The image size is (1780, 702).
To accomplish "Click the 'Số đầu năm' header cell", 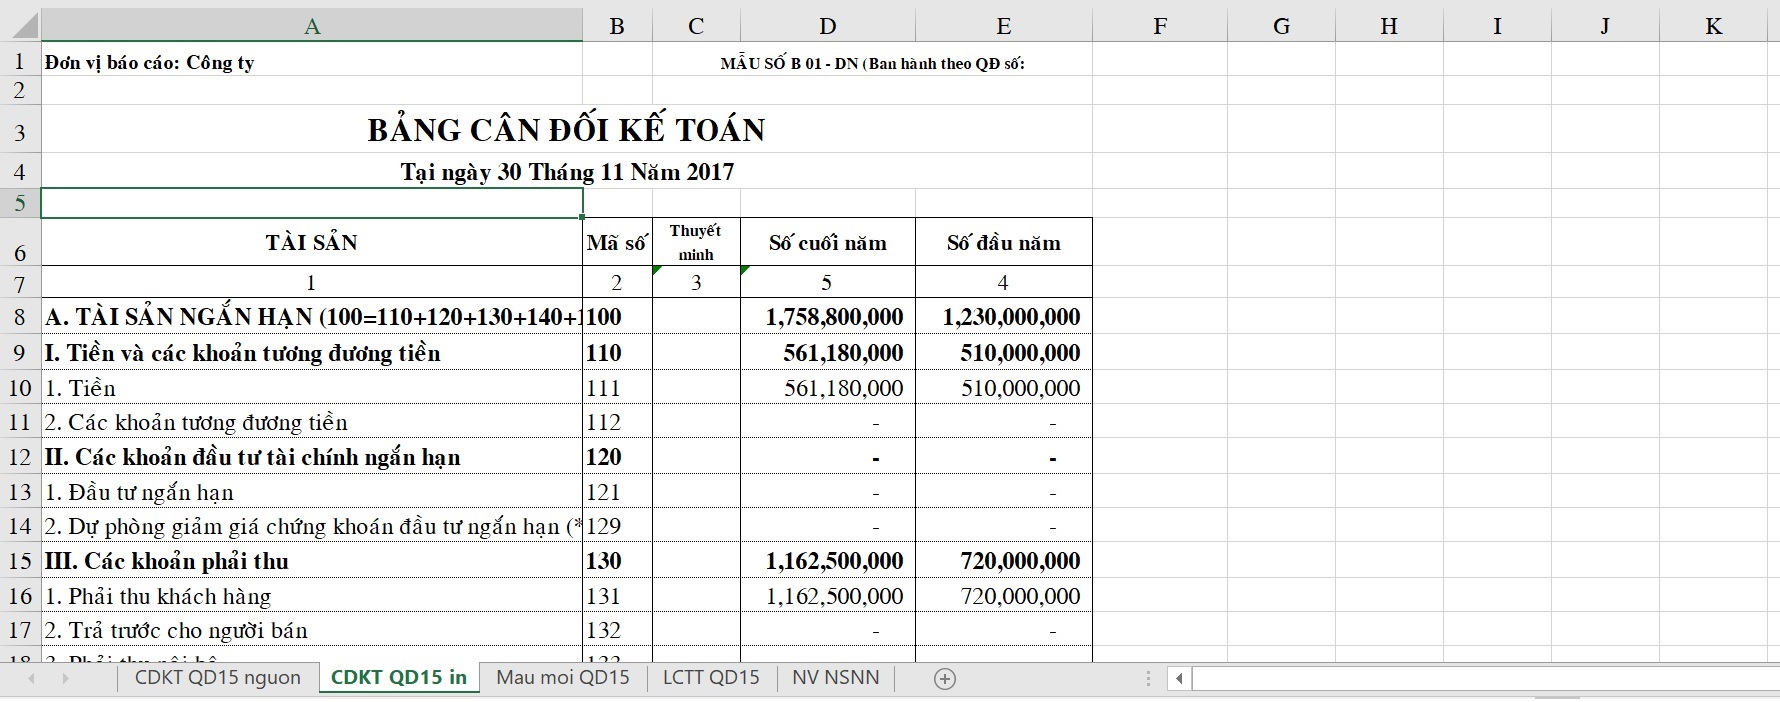I will [x=1004, y=242].
